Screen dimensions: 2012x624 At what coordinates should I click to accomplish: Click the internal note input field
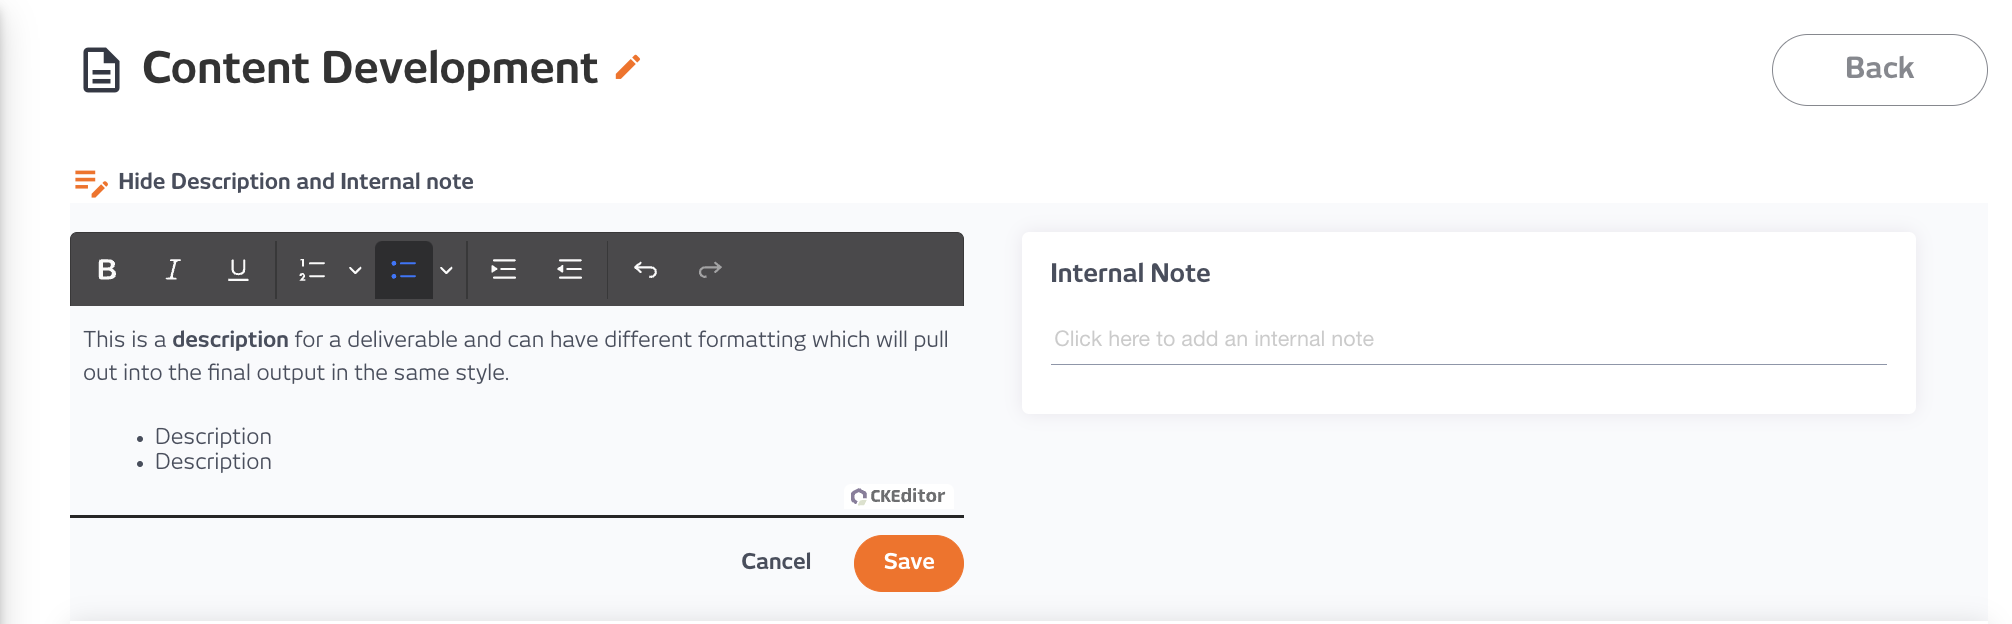tap(1468, 340)
